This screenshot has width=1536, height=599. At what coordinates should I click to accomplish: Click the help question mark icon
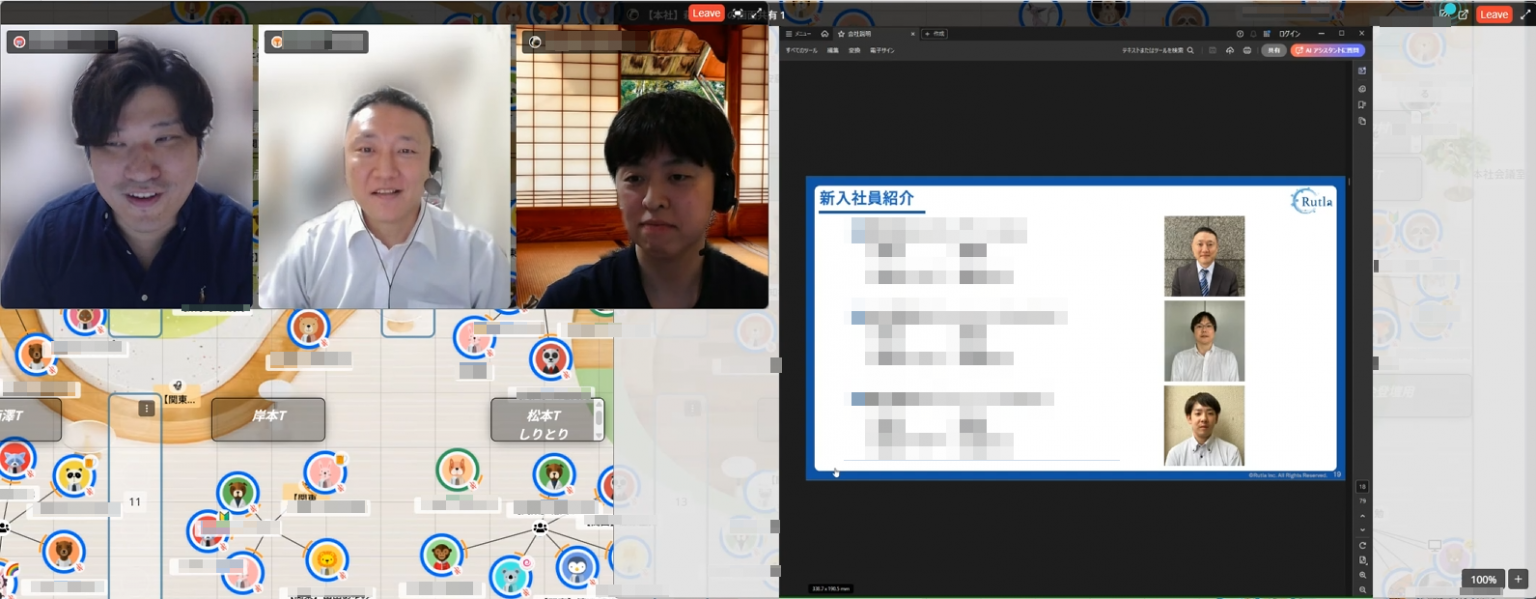click(x=1239, y=34)
